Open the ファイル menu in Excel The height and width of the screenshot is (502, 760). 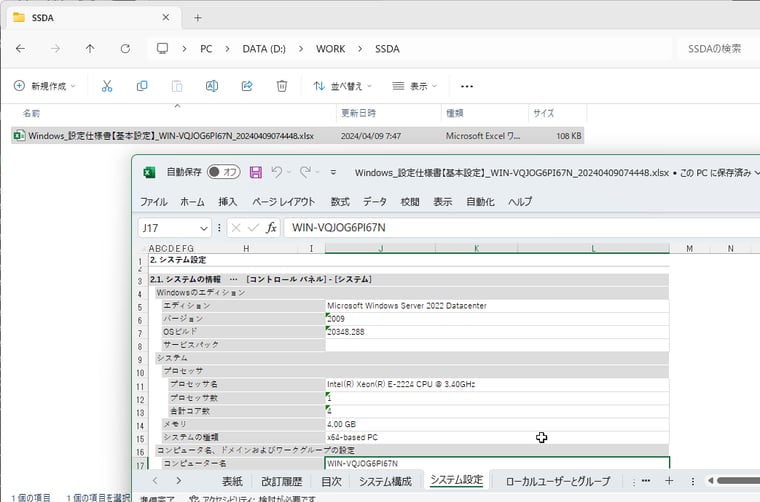(x=154, y=202)
